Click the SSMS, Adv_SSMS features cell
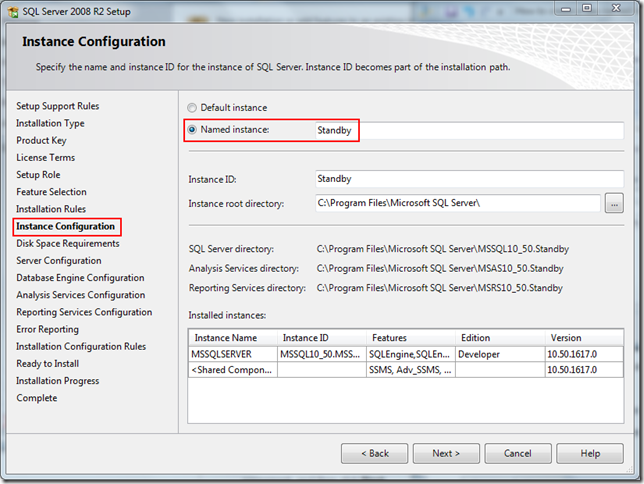 411,370
